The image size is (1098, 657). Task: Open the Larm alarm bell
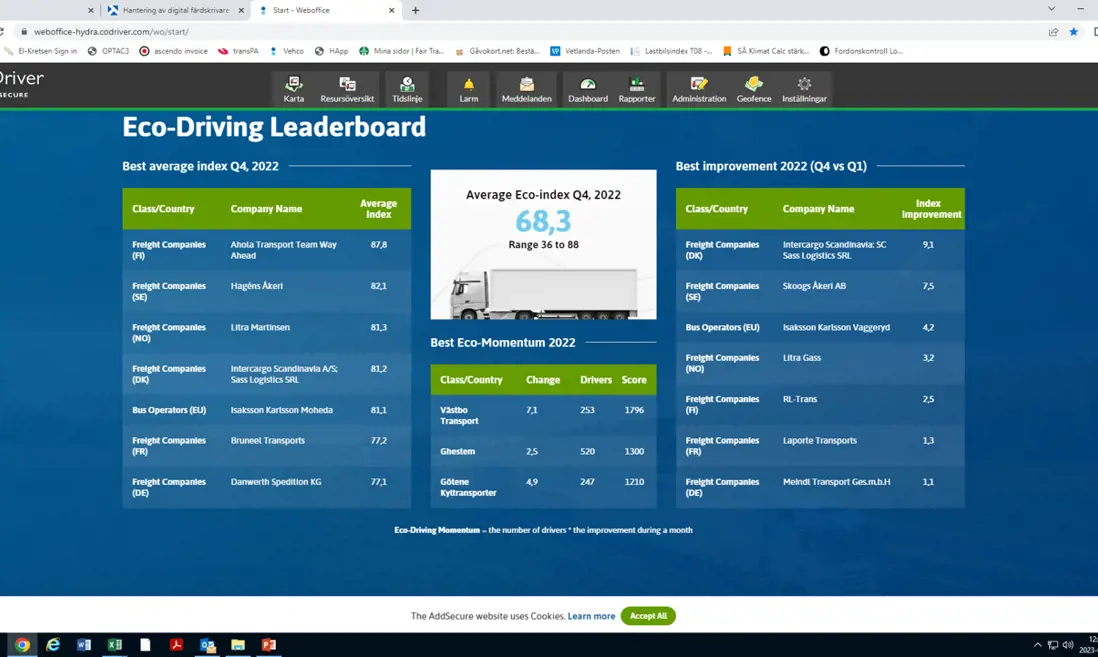(x=468, y=89)
